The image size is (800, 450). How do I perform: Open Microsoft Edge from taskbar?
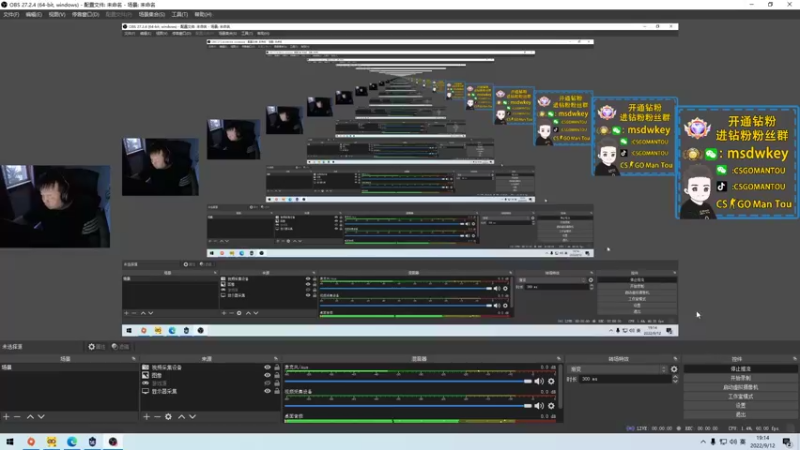(x=72, y=442)
